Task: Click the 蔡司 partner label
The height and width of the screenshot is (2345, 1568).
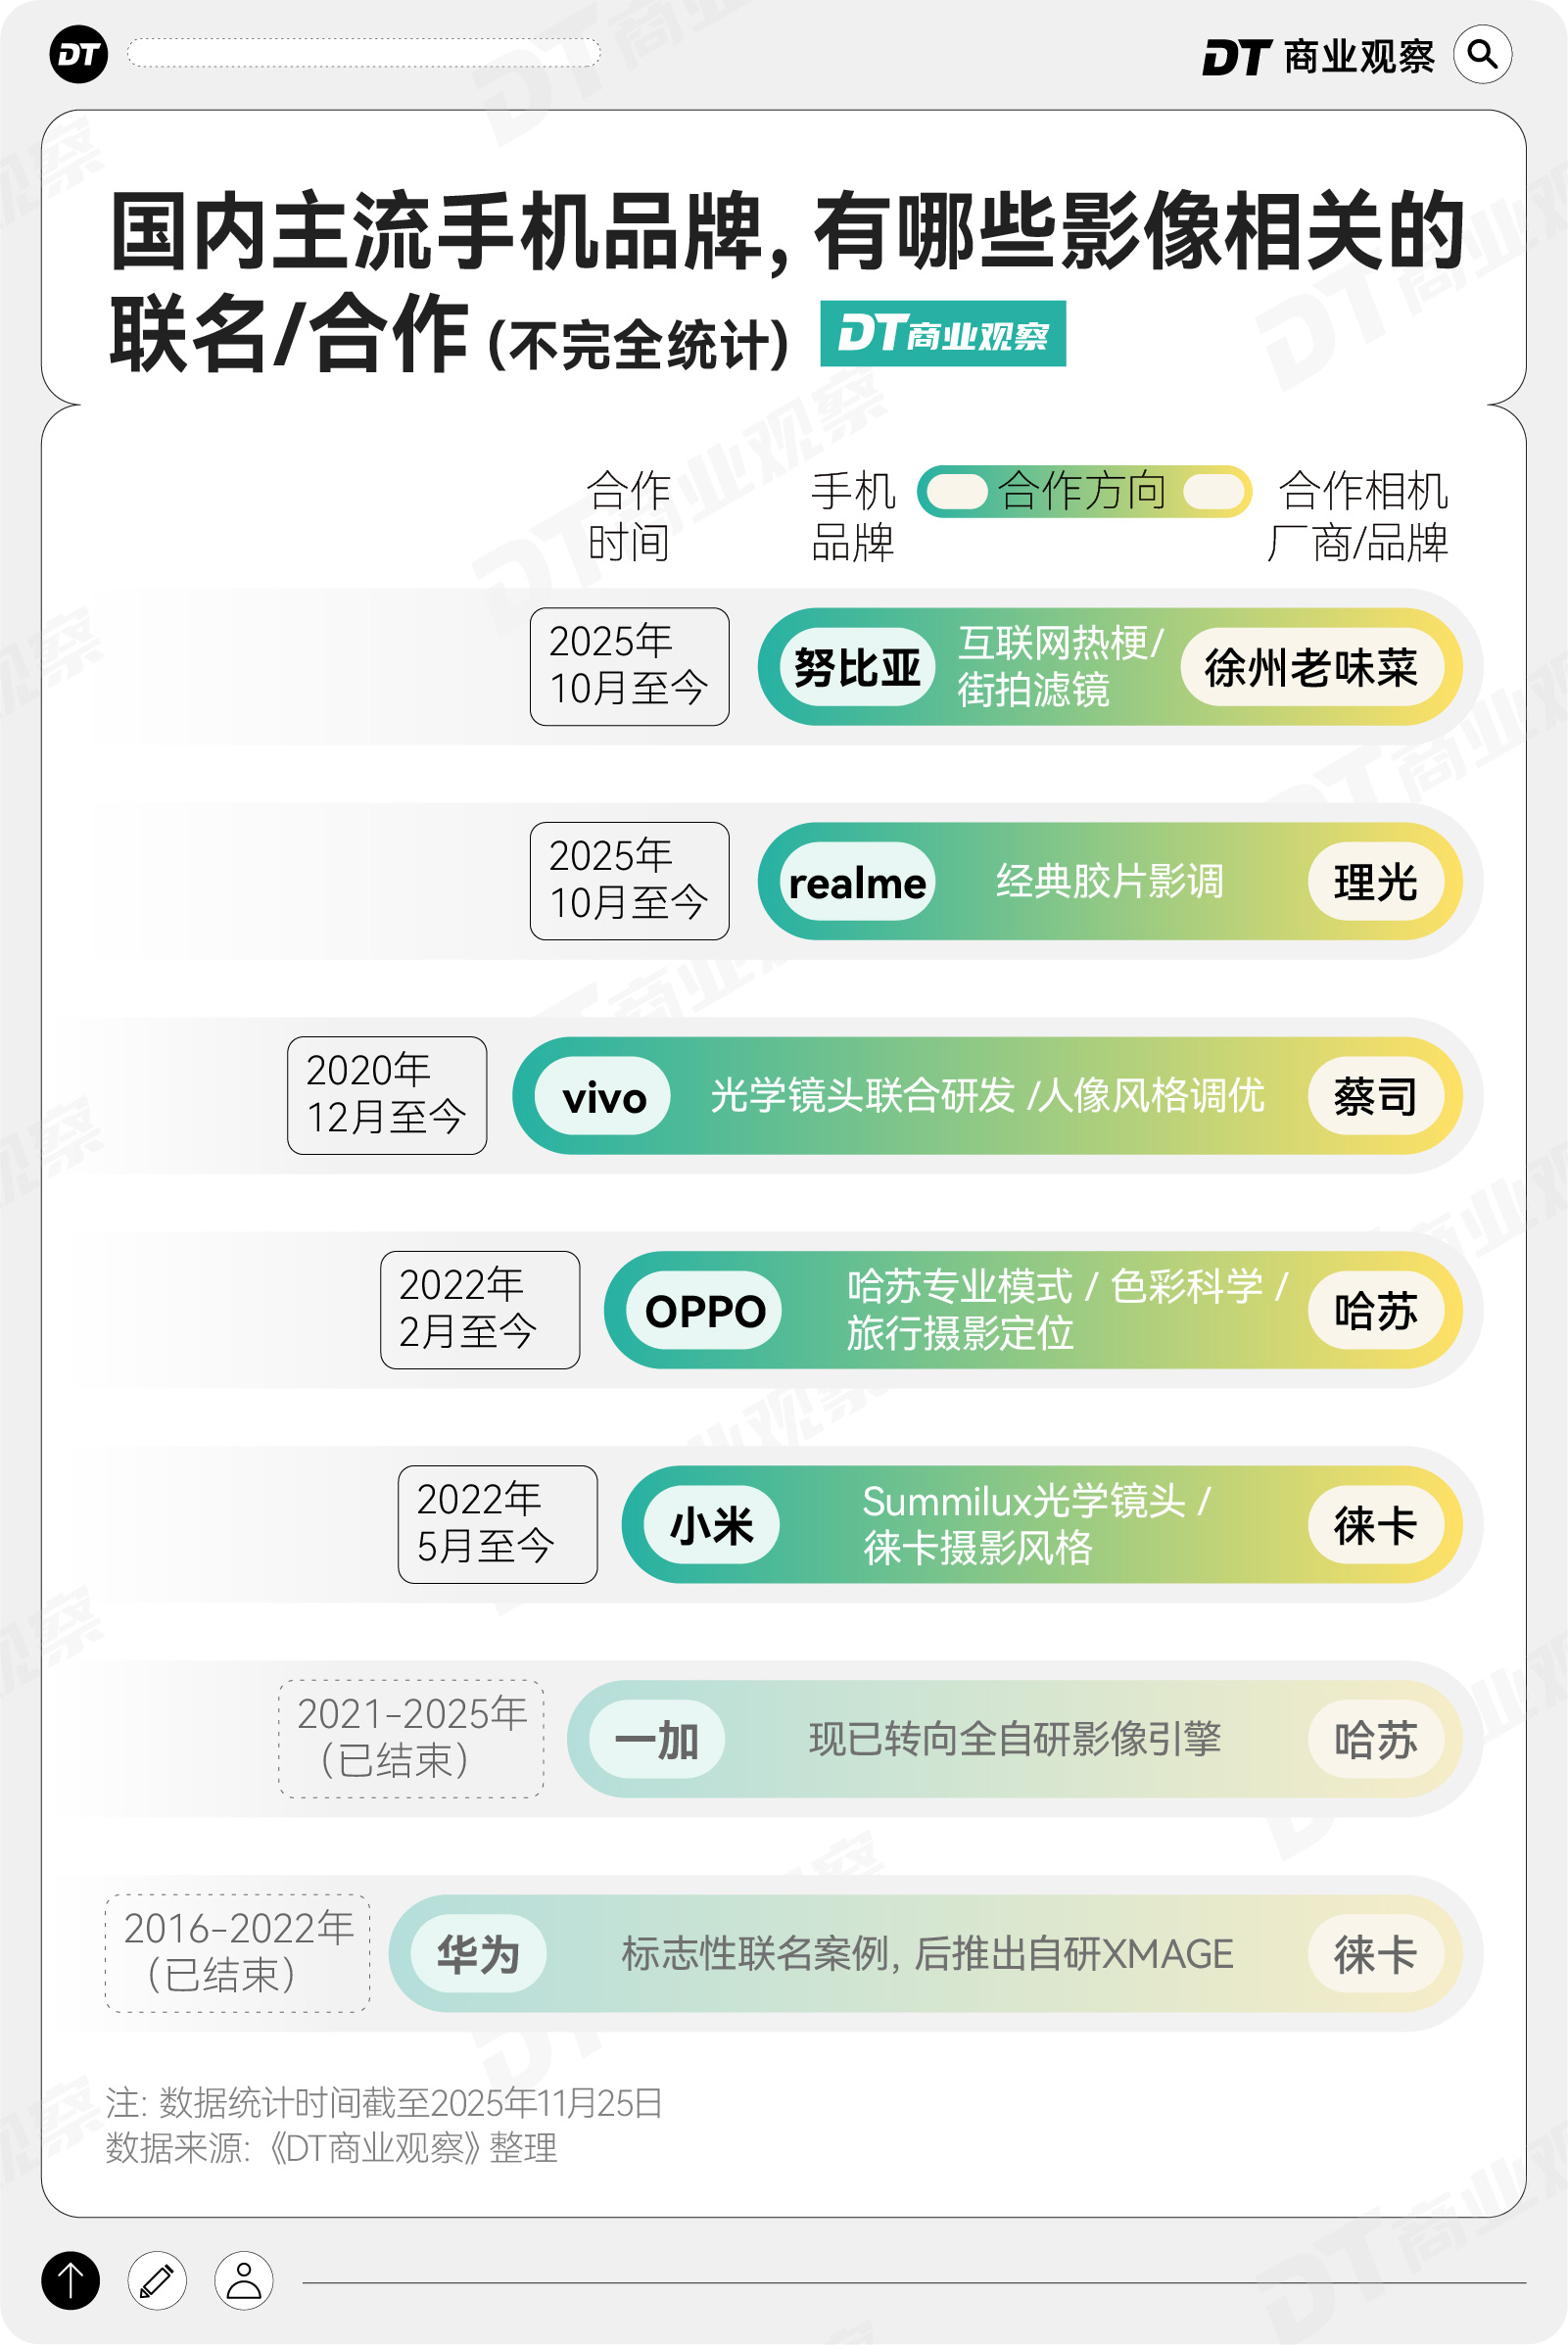Action: tap(1375, 1097)
